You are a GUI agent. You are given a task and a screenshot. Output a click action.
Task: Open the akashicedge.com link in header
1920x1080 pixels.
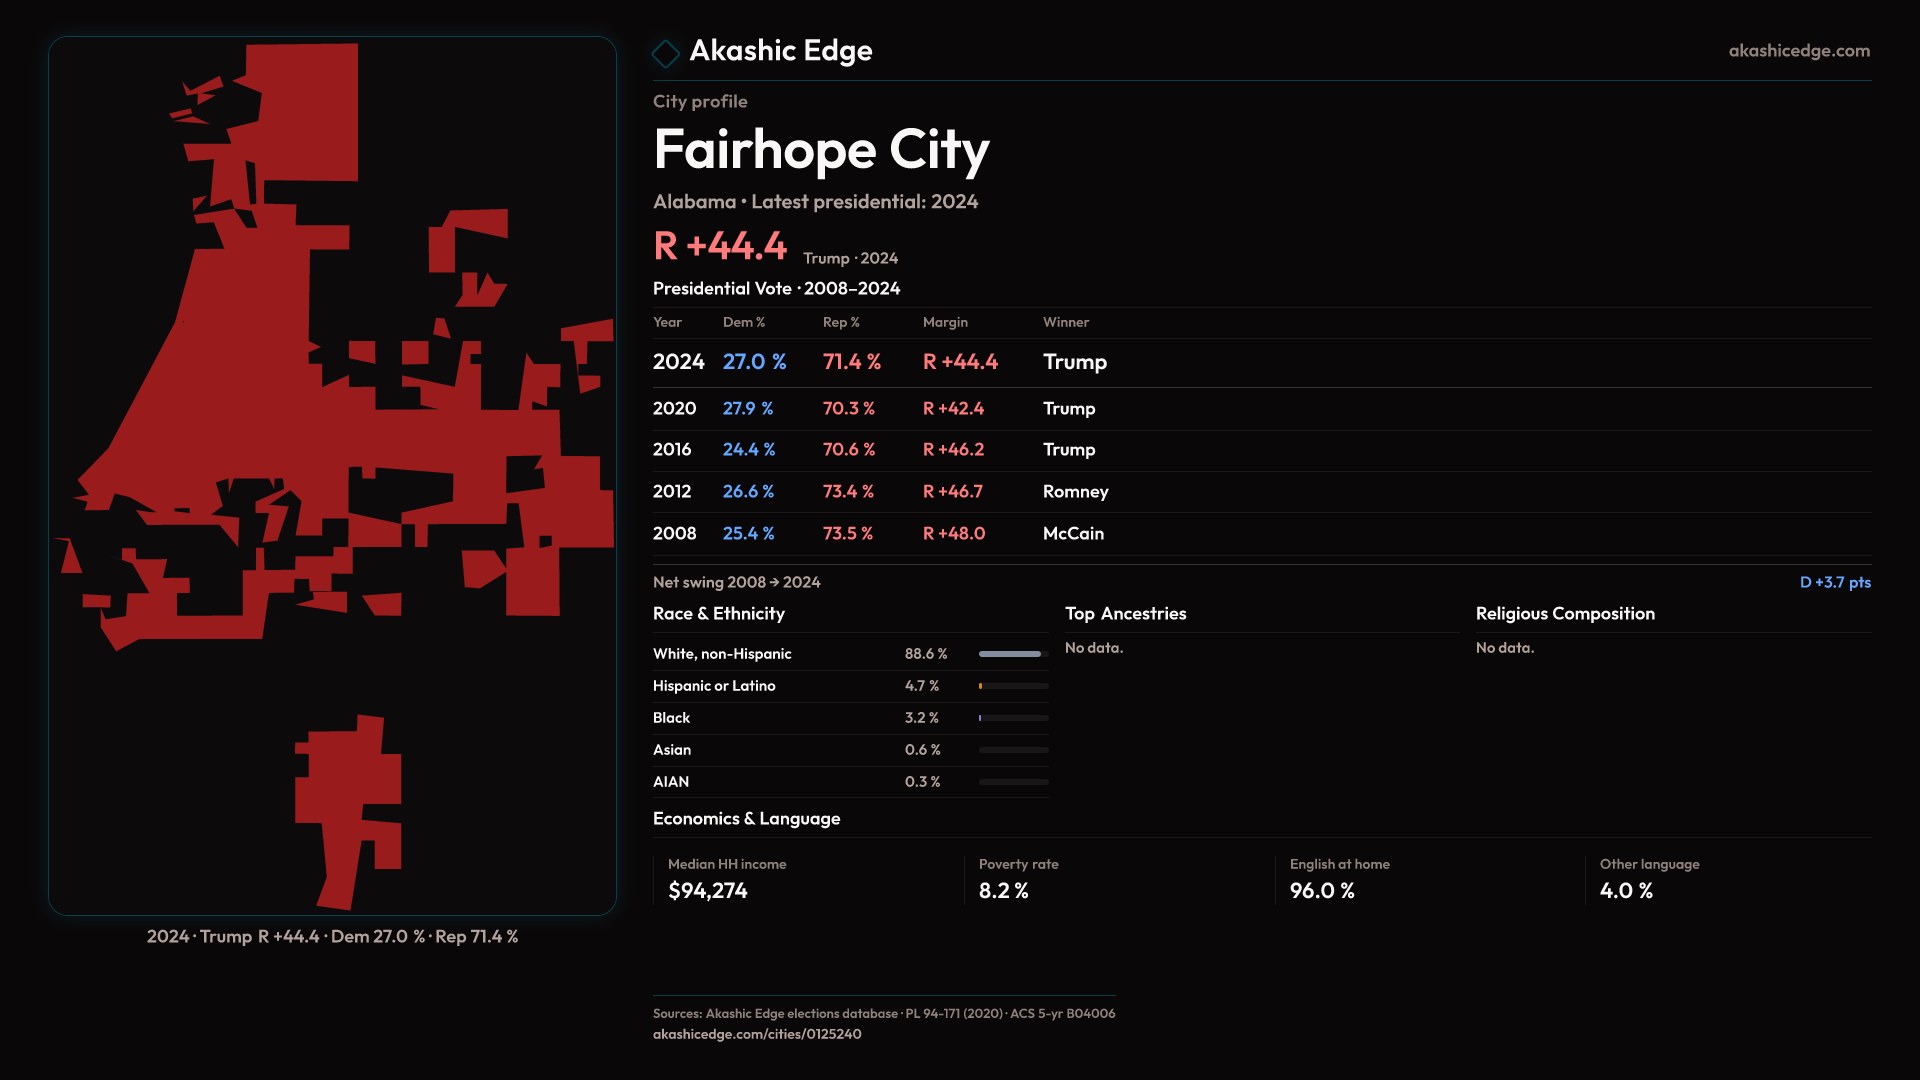pos(1798,51)
